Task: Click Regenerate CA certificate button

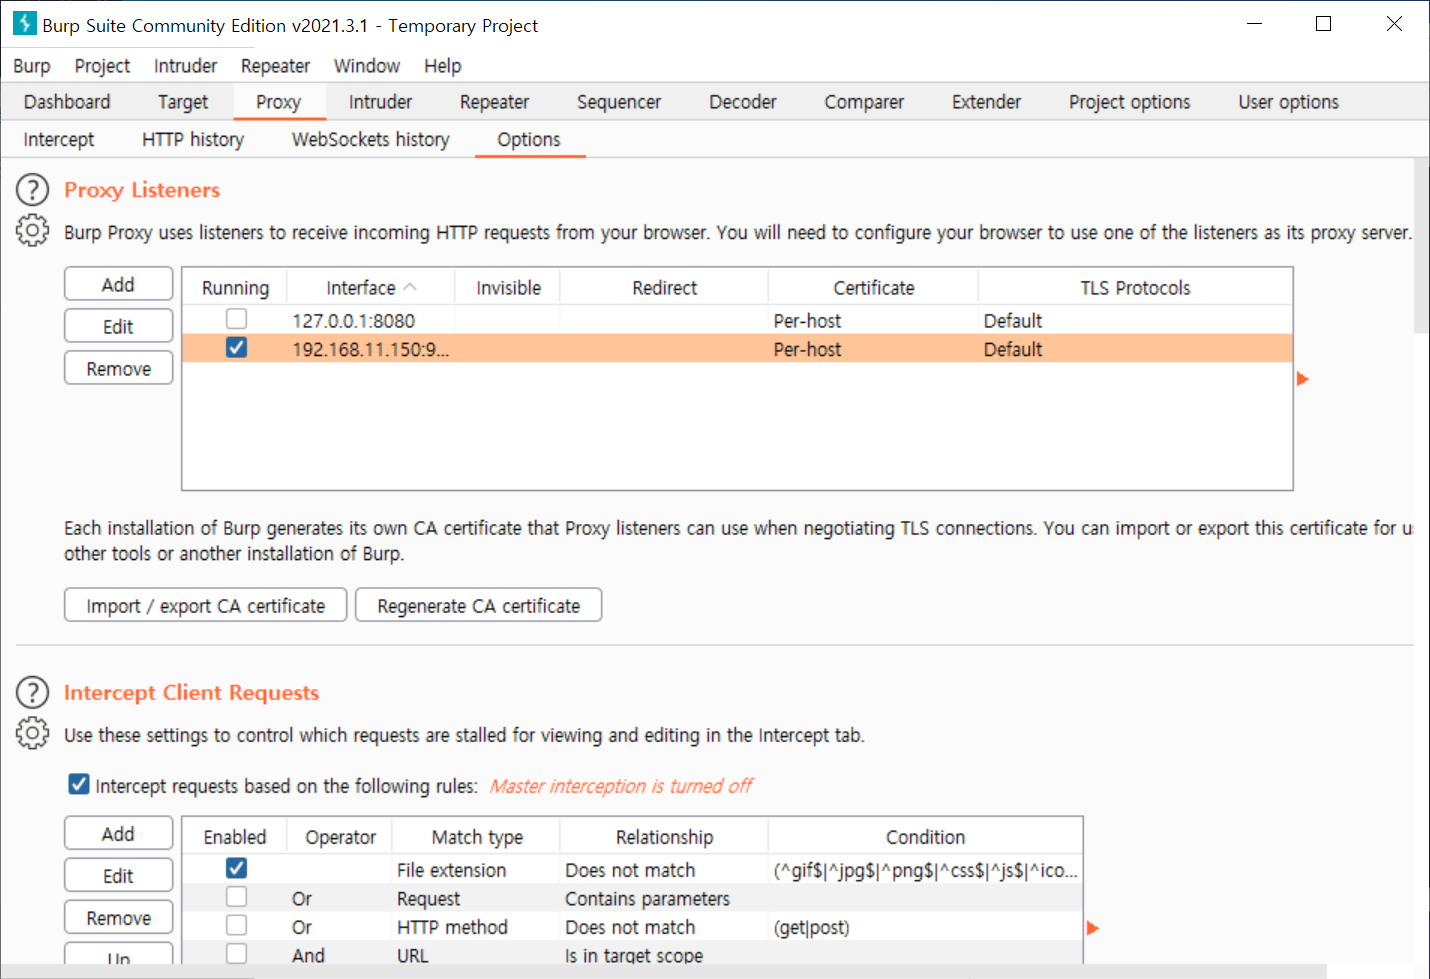Action: (x=478, y=605)
